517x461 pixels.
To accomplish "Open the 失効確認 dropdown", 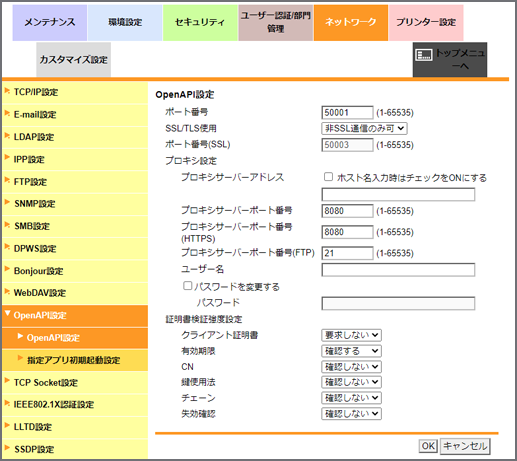I will pos(351,414).
